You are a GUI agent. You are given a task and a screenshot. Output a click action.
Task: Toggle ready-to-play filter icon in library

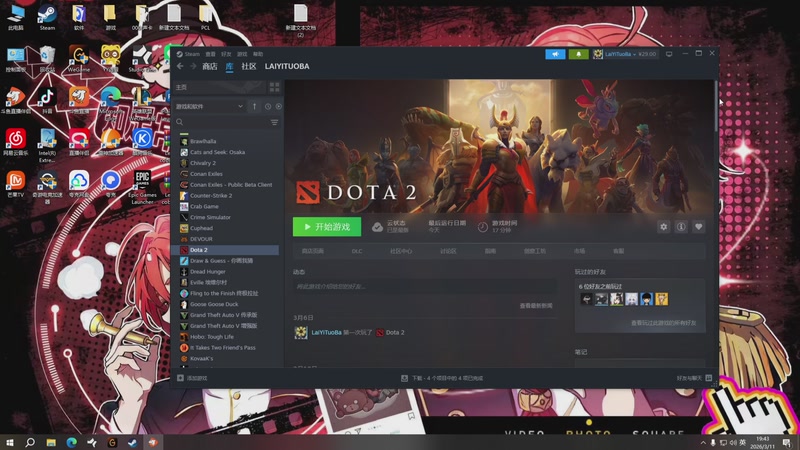point(279,107)
